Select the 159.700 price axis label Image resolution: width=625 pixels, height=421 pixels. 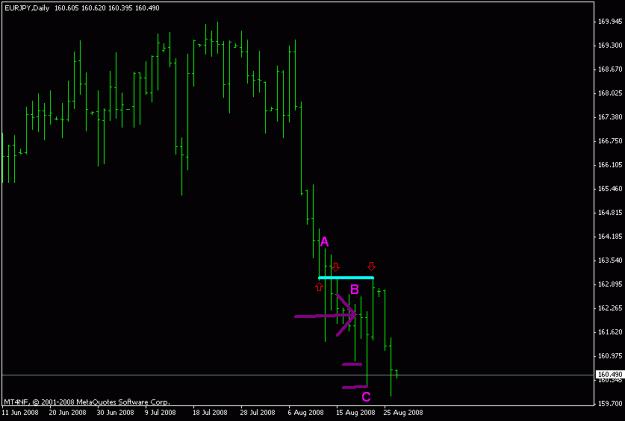(610, 403)
